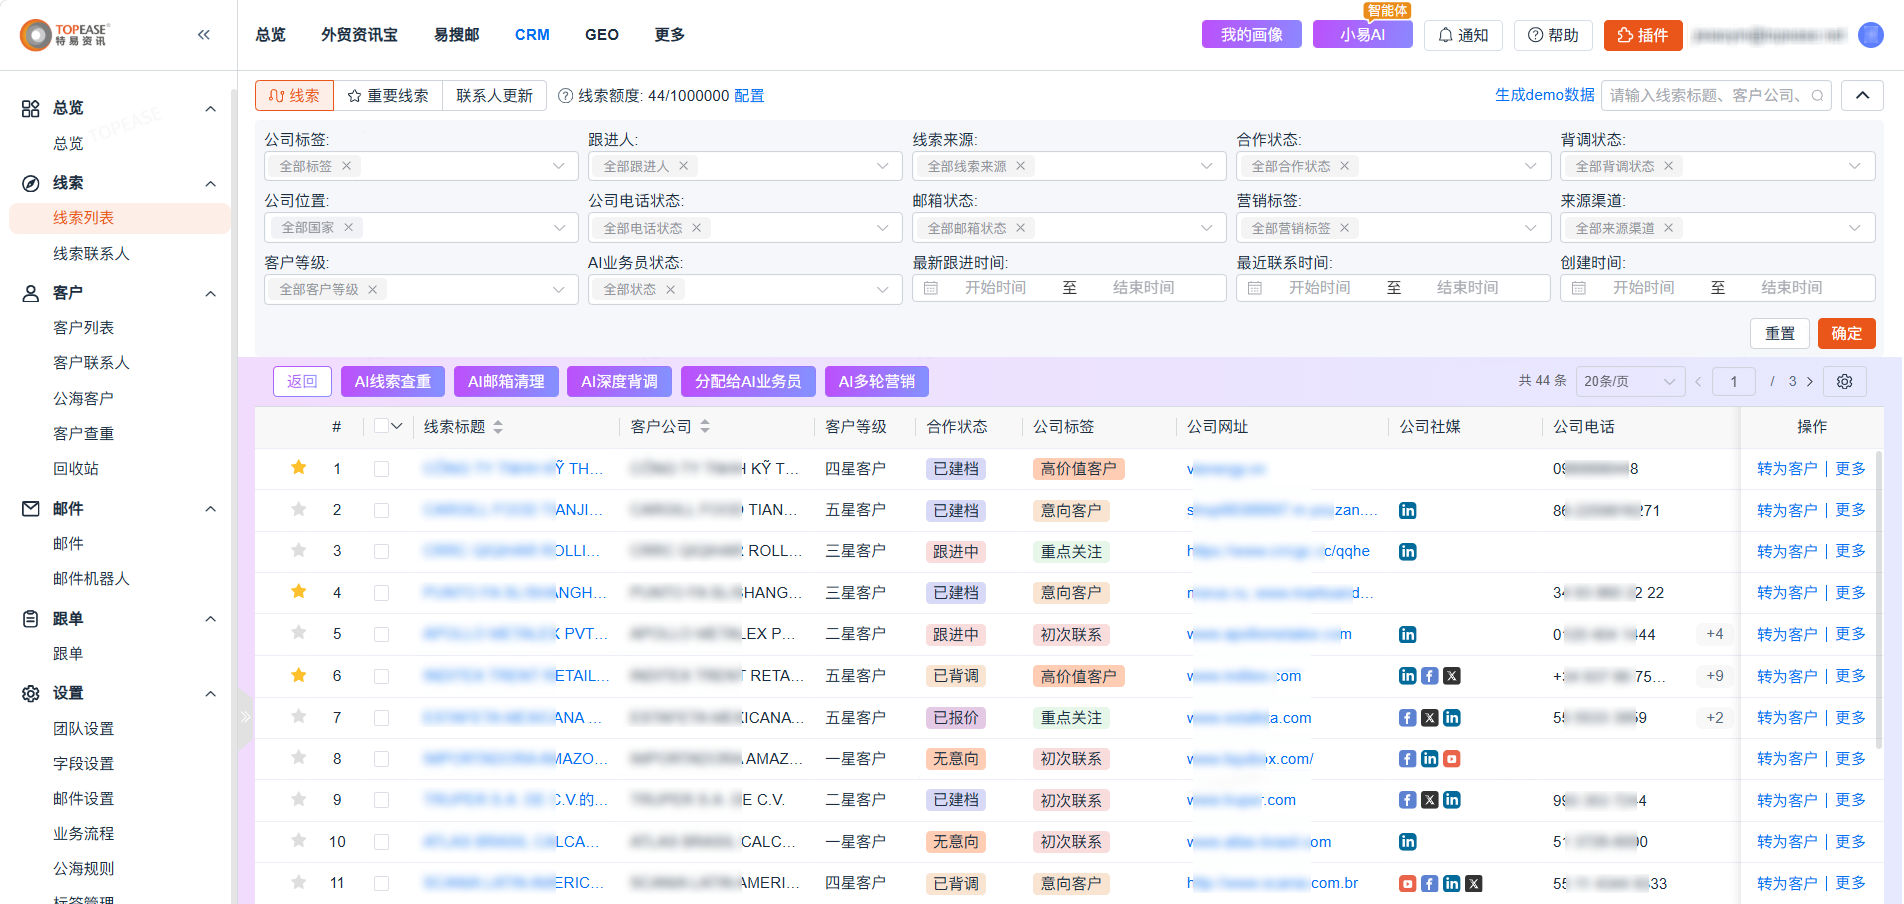
Task: Switch to the 重要线索 tab
Action: click(x=388, y=96)
